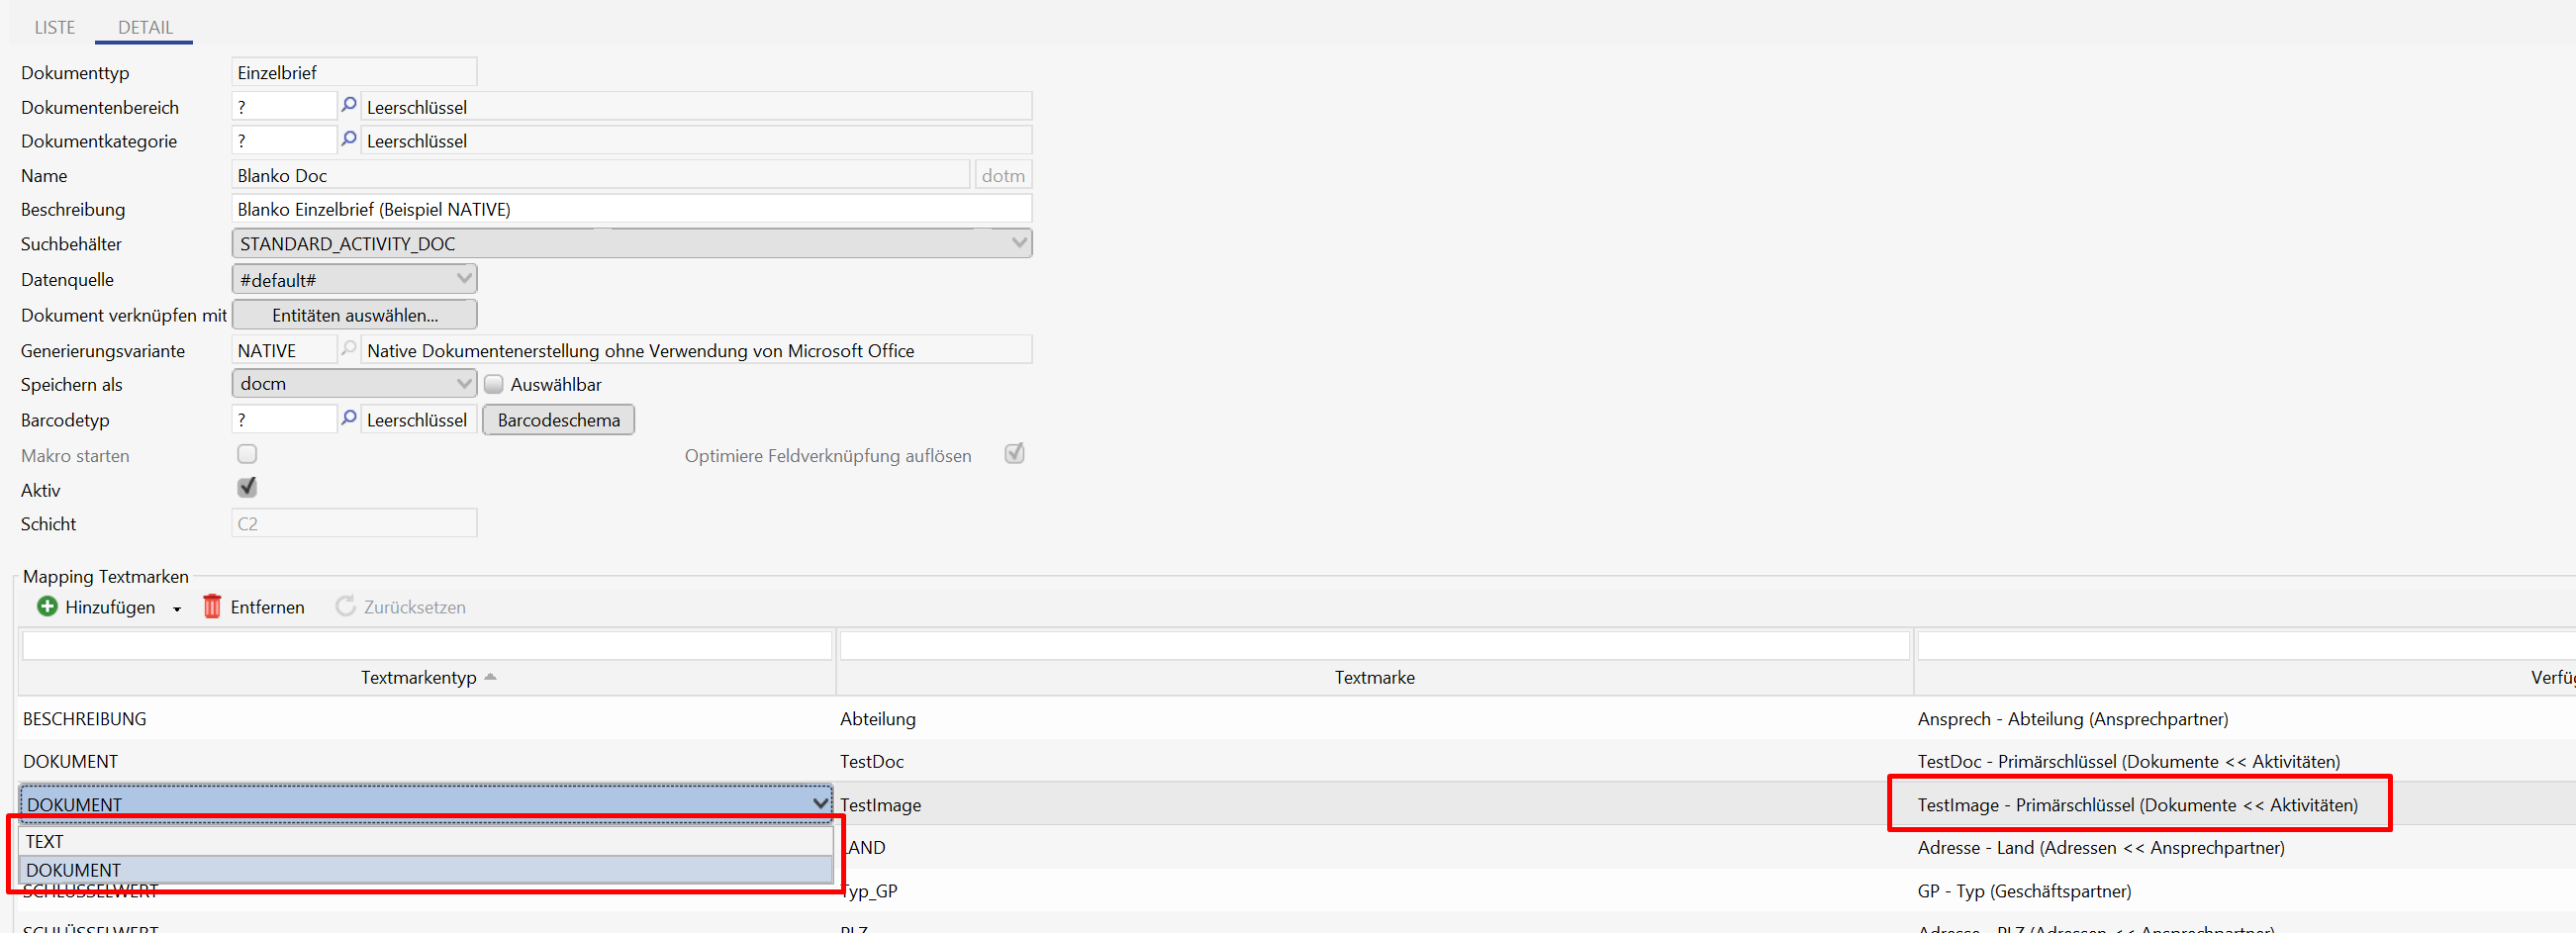Screen dimensions: 2576x933
Task: Sort by Textmarke column header
Action: pyautogui.click(x=1374, y=677)
